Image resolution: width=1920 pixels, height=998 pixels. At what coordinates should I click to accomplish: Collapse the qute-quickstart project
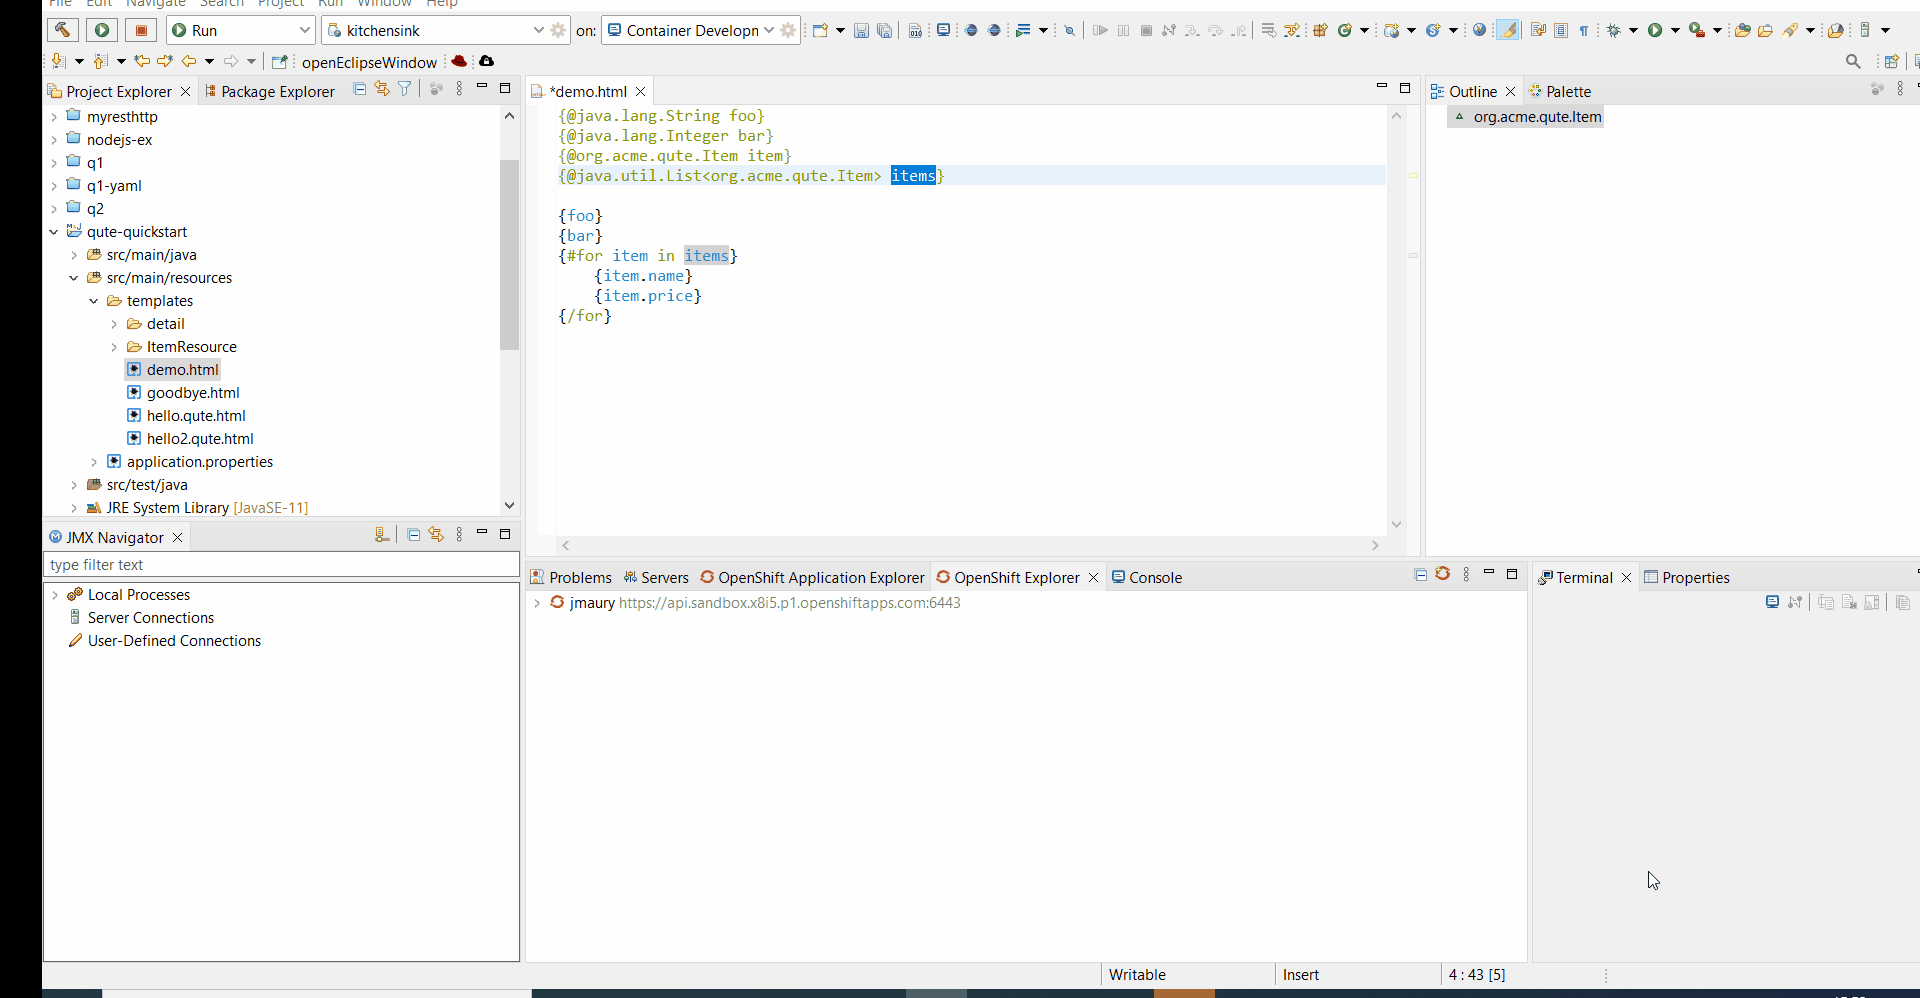(54, 232)
